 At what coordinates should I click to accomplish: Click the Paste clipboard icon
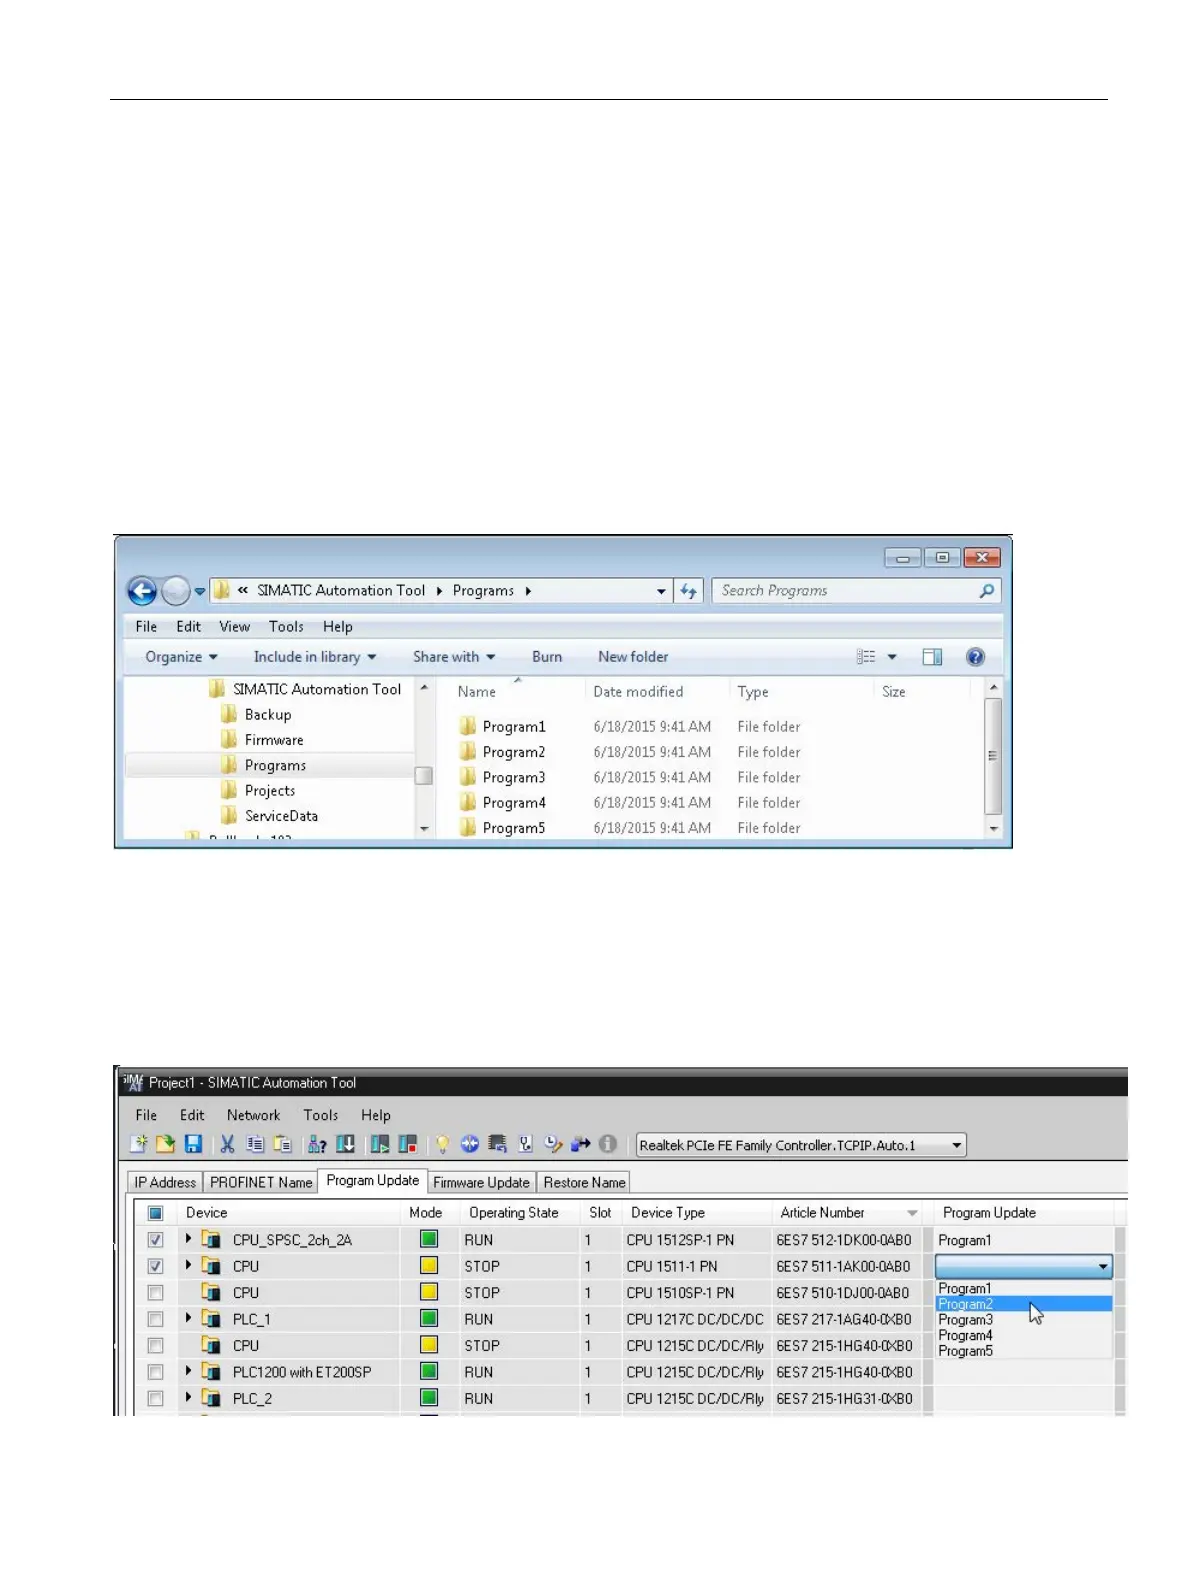(x=283, y=1144)
